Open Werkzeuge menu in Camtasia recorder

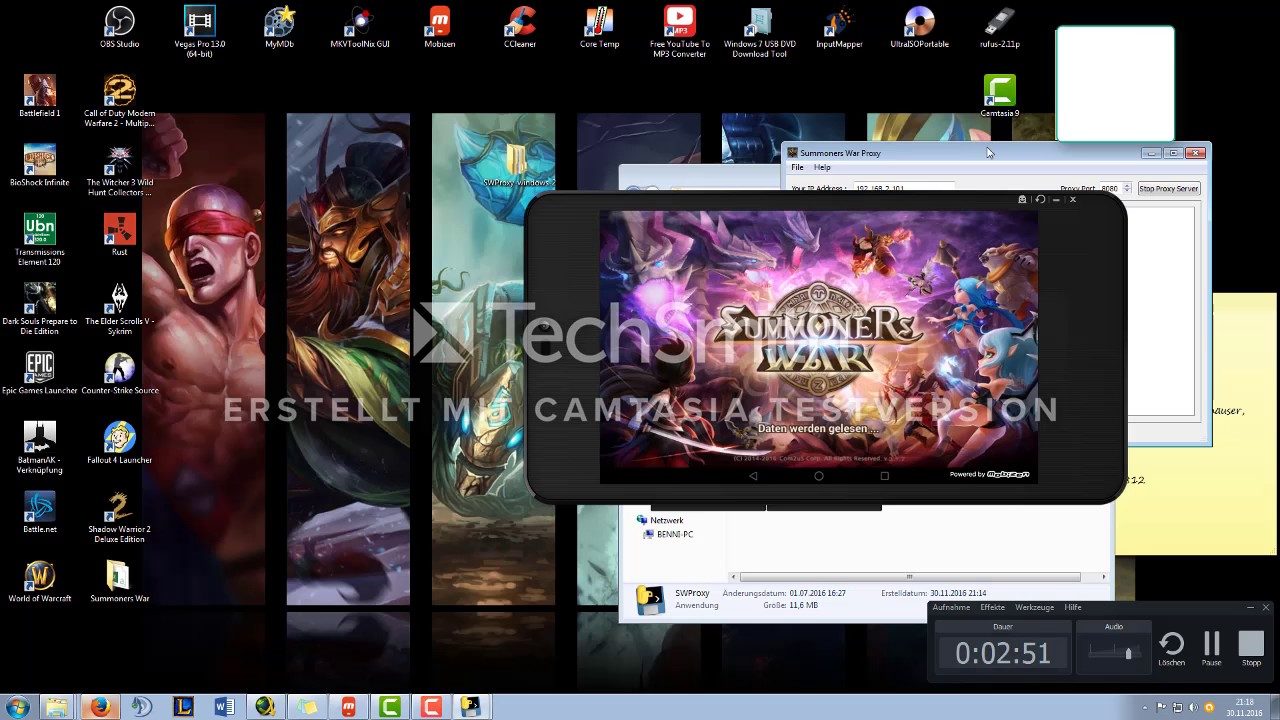pyautogui.click(x=1034, y=607)
